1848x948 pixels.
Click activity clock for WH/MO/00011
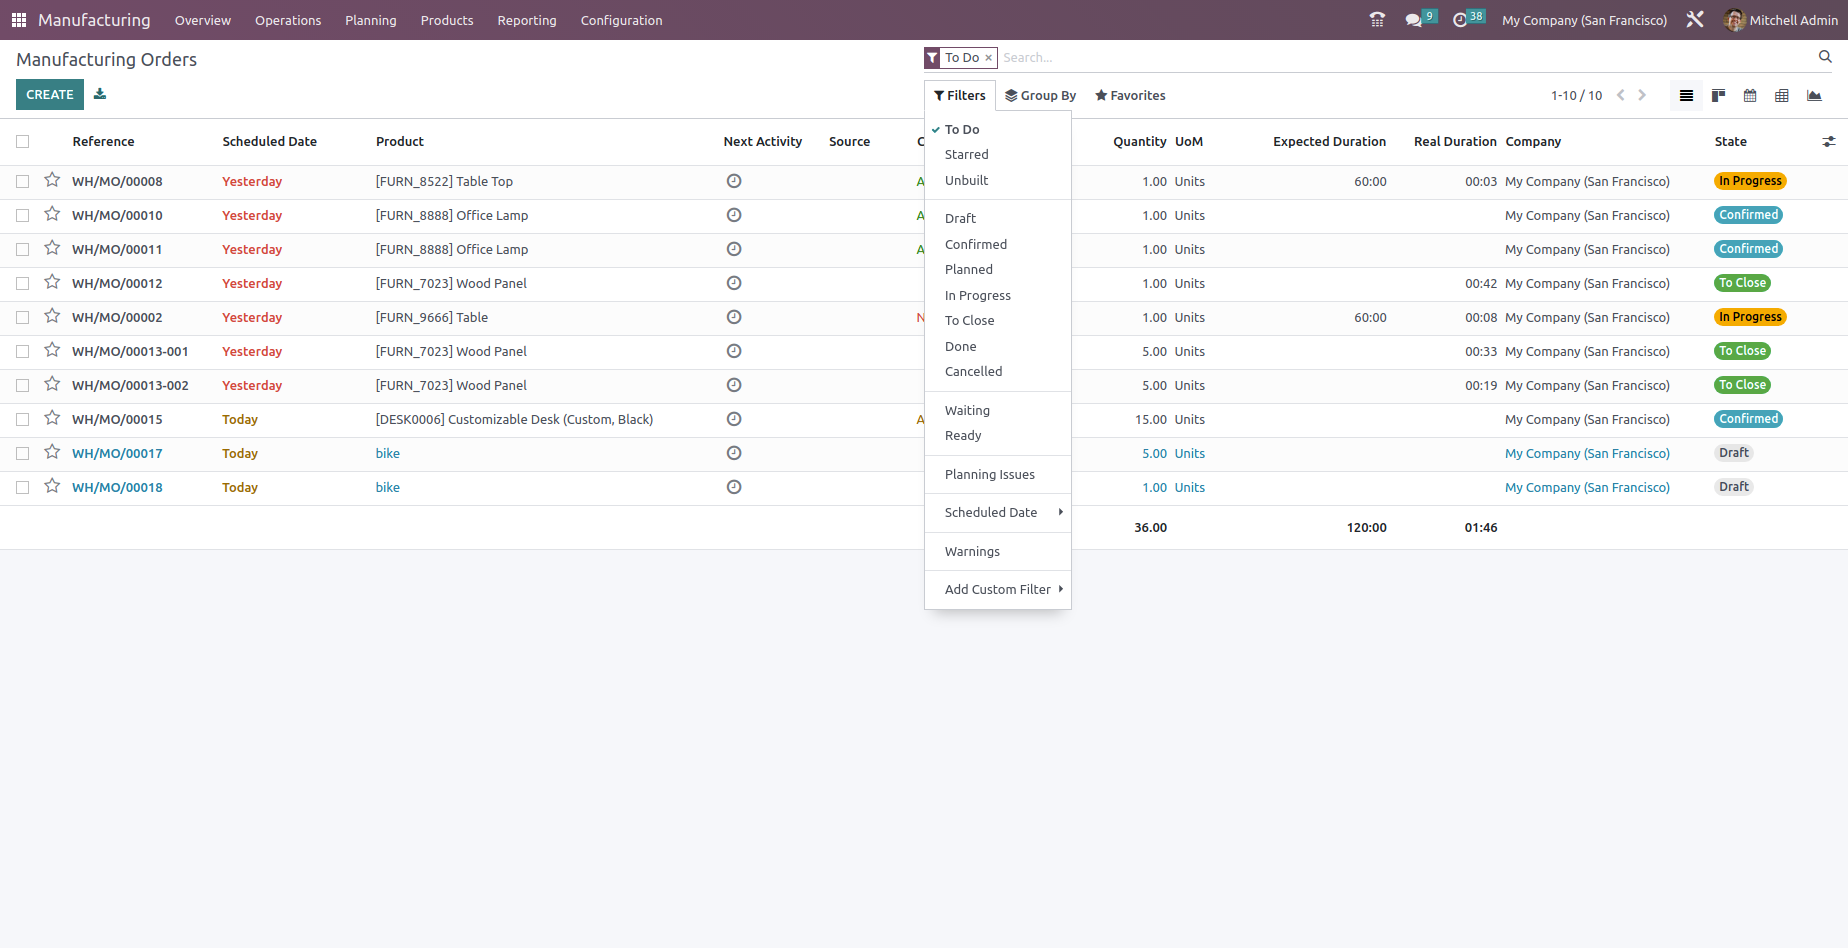734,249
